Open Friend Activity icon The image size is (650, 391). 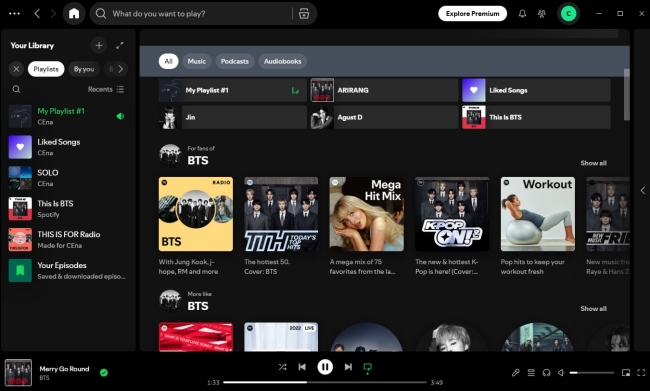(x=541, y=14)
